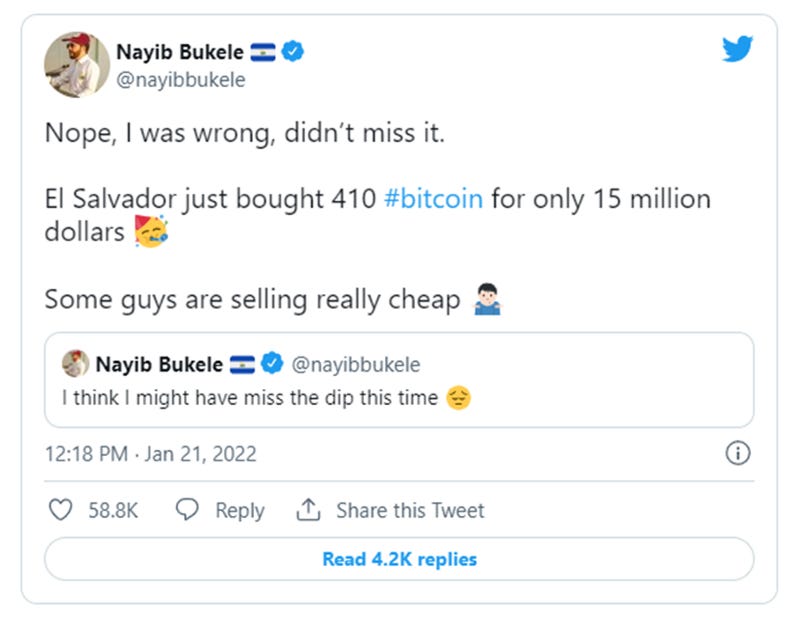Click the Read 4.2K replies button
This screenshot has width=800, height=618.
(x=399, y=559)
